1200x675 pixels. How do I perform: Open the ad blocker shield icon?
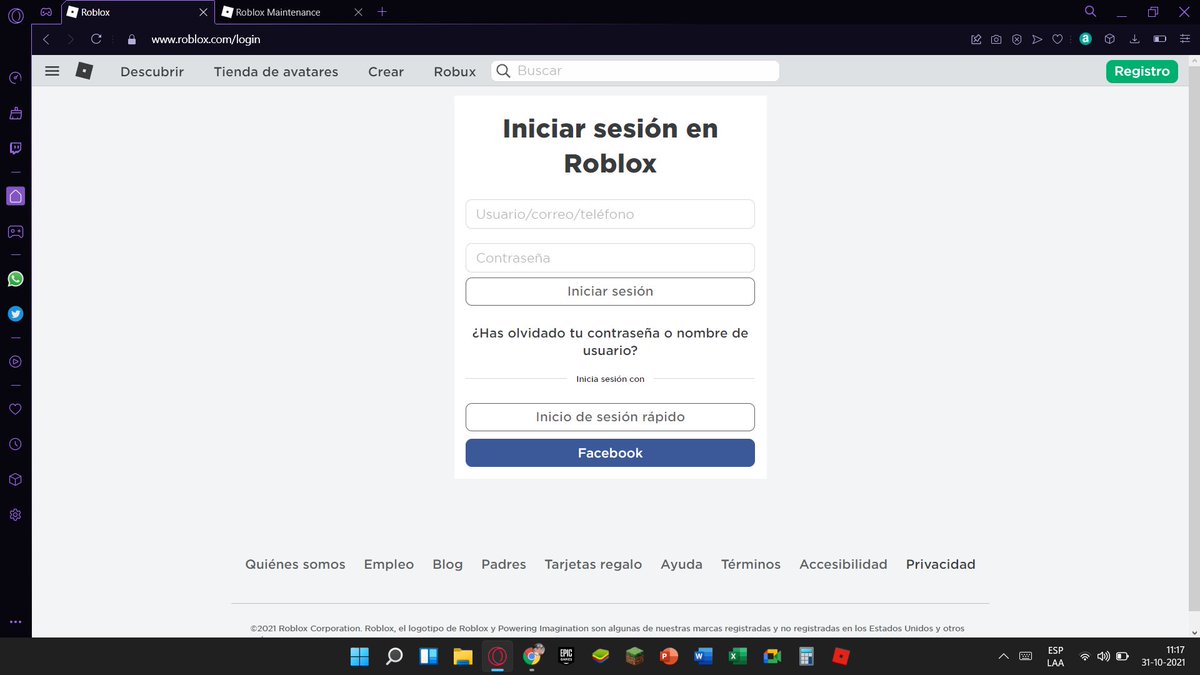click(x=1016, y=40)
